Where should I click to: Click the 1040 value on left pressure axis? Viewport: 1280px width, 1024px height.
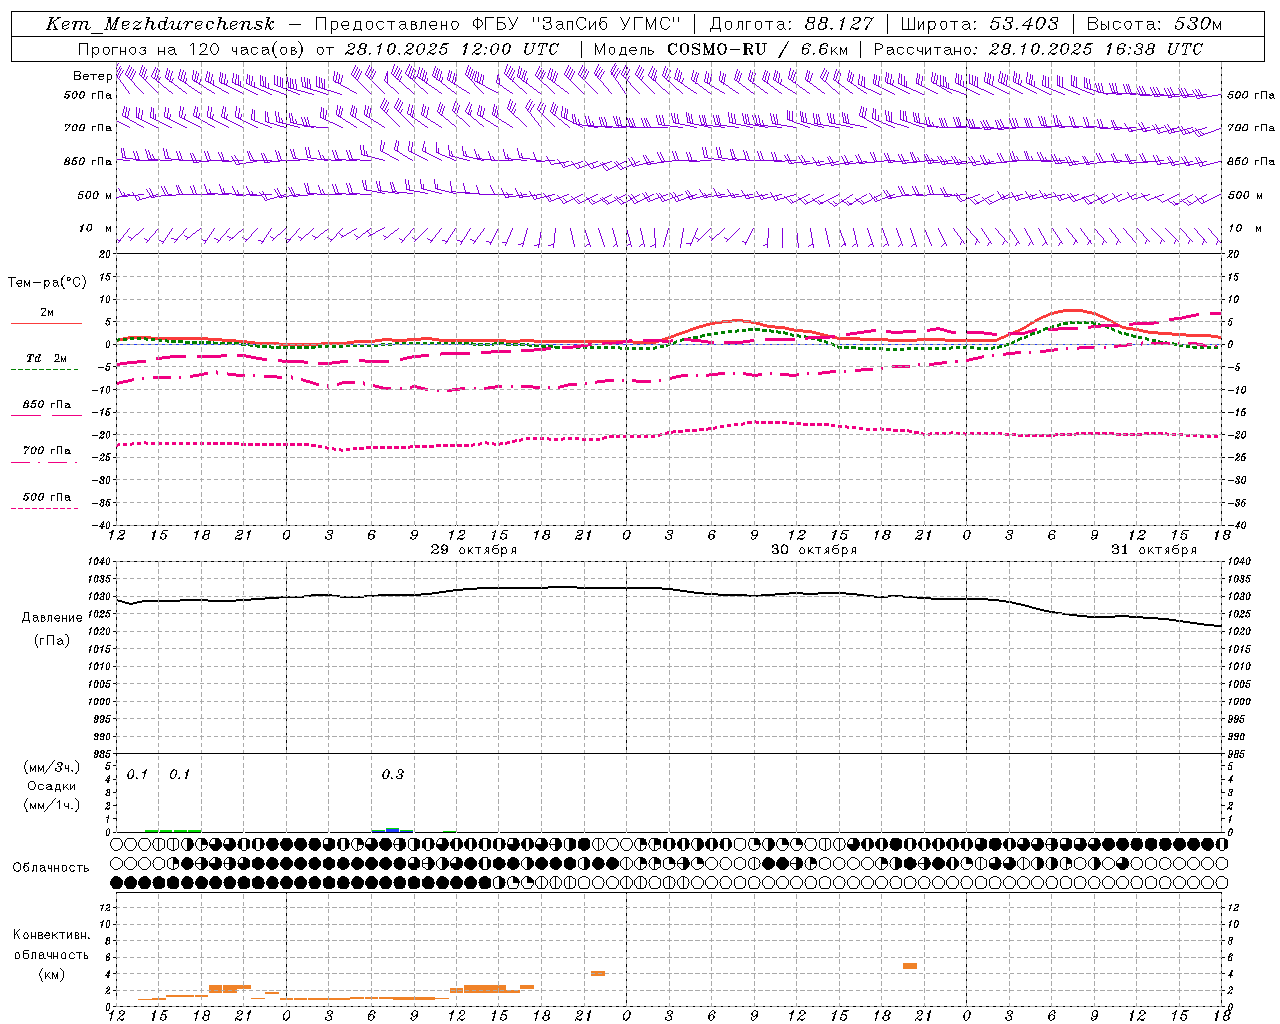(101, 562)
